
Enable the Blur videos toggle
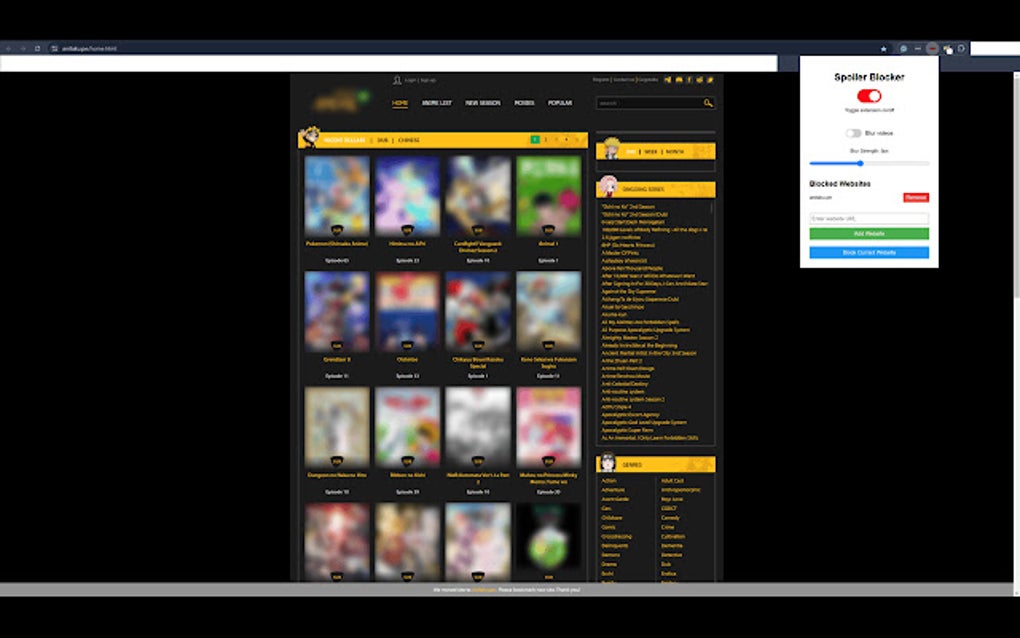853,132
